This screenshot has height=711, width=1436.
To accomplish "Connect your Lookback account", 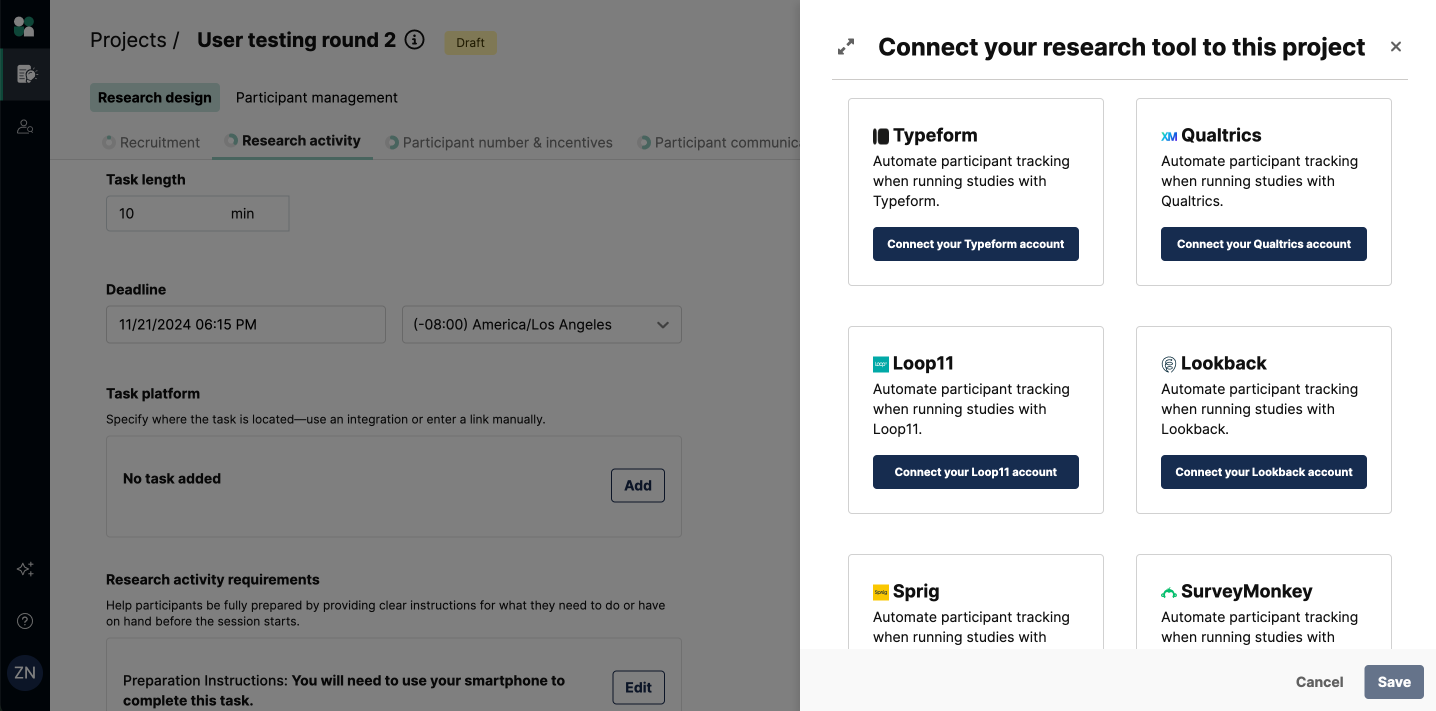I will (1264, 472).
